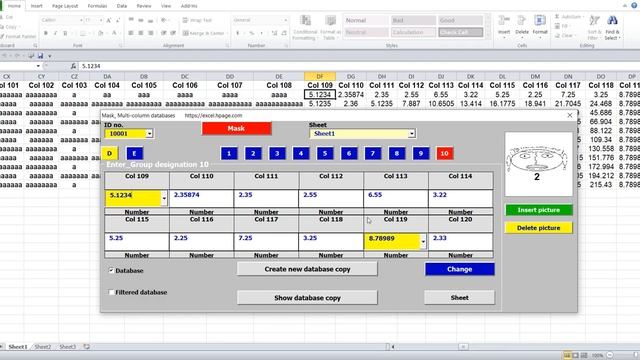Click the face picture thumbnail in dialog
640x360 pixels.
(x=538, y=164)
